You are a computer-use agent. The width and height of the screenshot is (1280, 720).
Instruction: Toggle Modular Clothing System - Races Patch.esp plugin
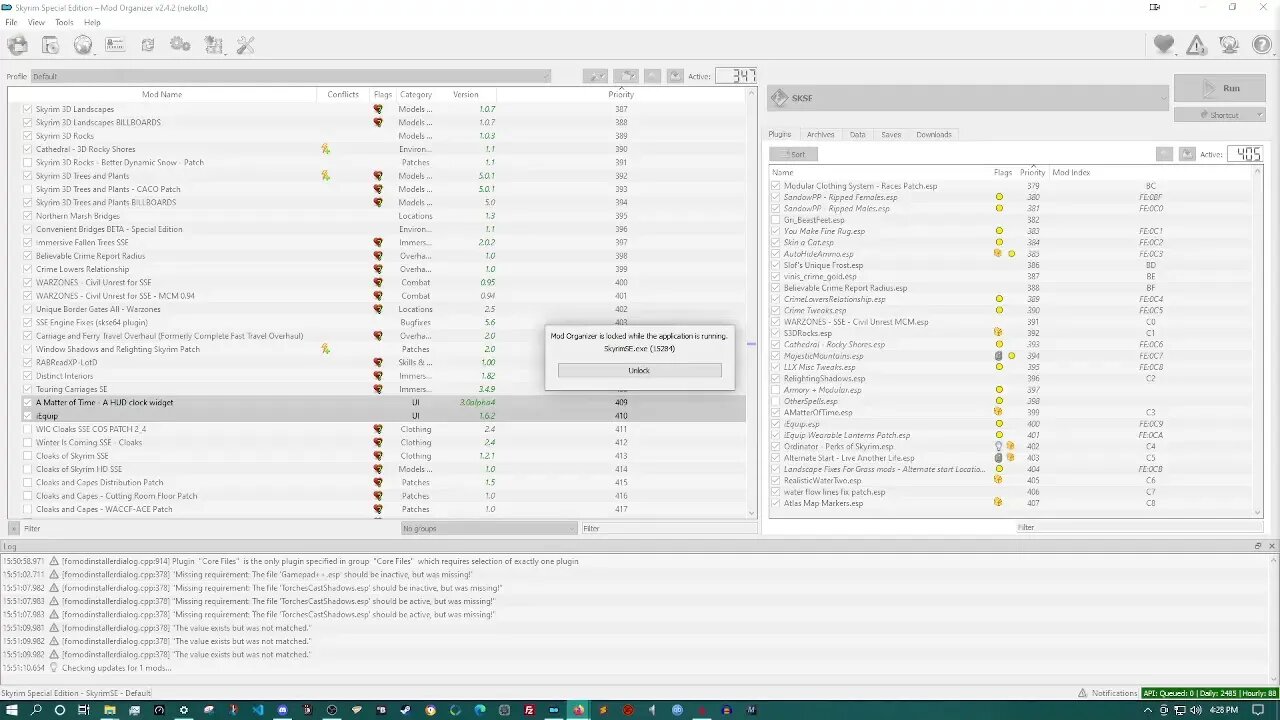click(x=776, y=186)
